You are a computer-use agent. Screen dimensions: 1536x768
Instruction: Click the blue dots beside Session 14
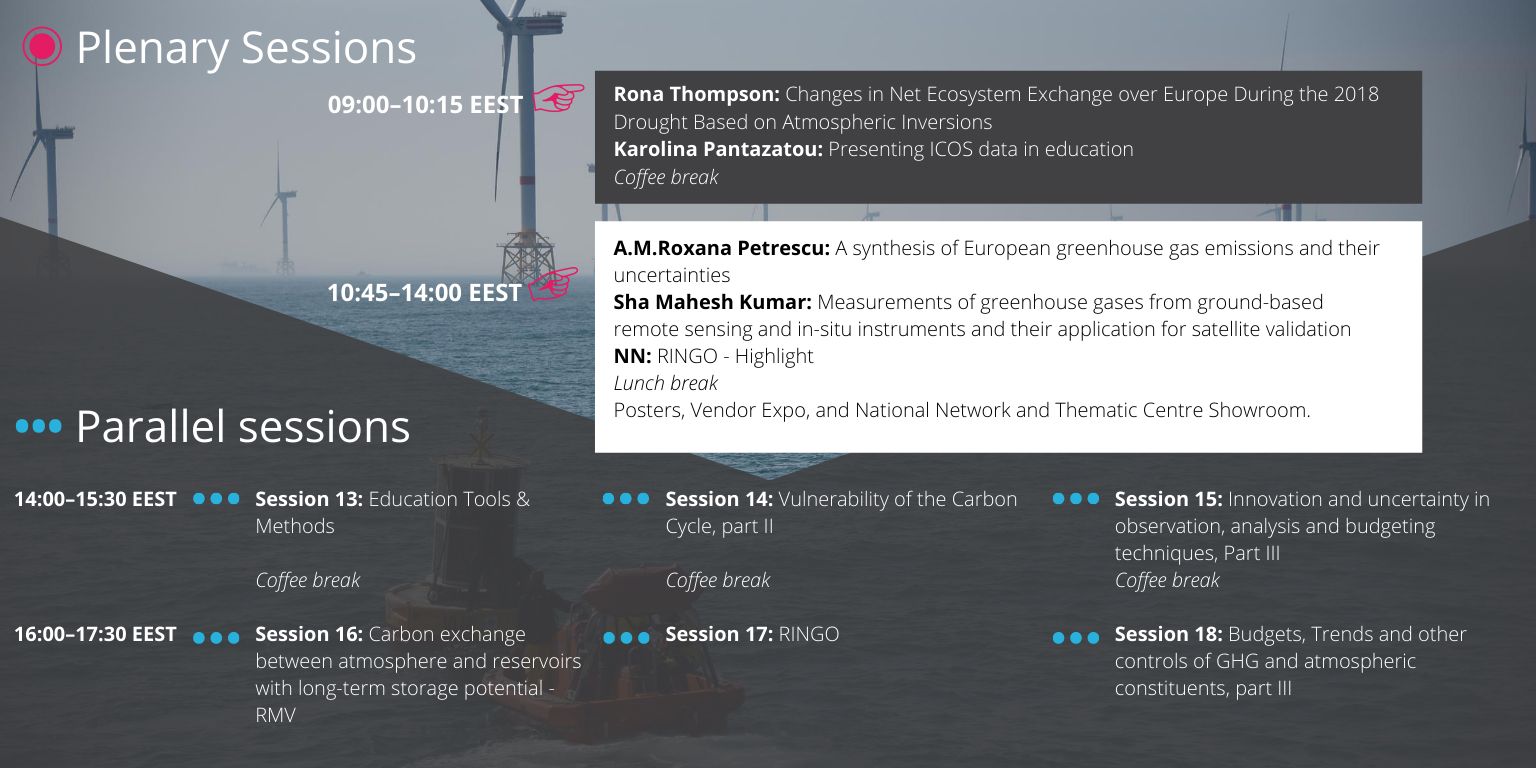tap(626, 498)
